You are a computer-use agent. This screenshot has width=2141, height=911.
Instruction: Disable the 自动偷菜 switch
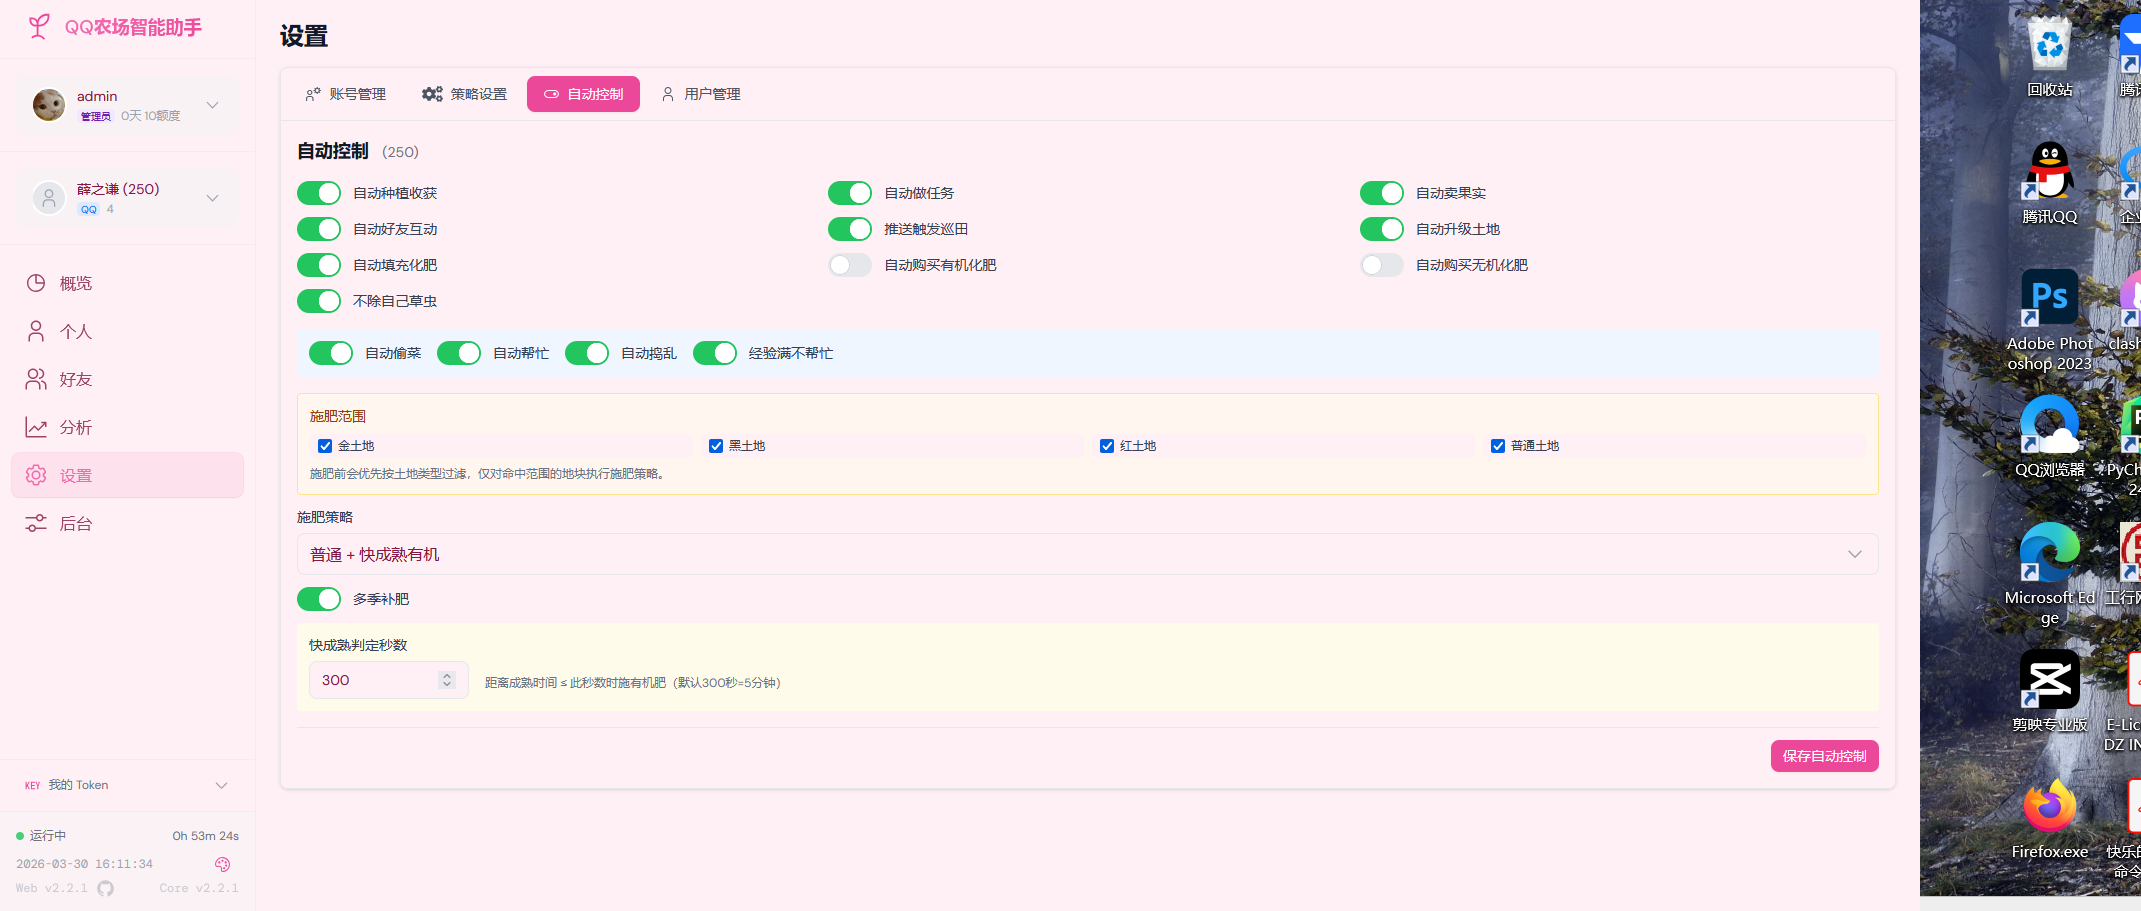331,353
